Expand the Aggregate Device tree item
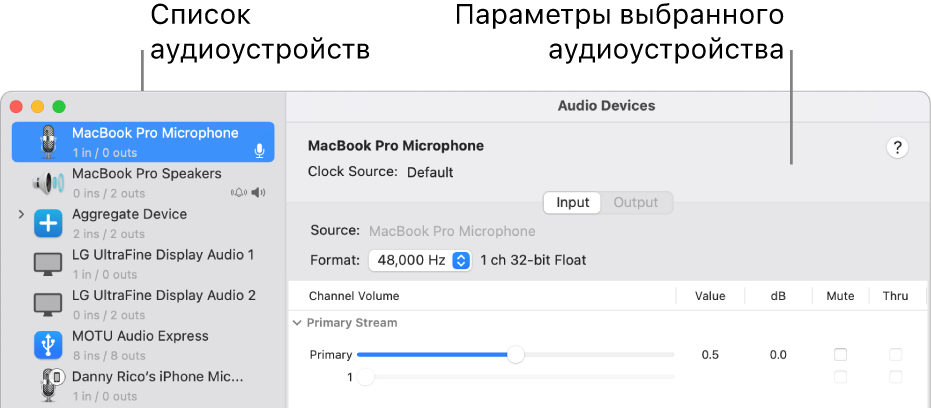The width and height of the screenshot is (931, 410). [x=21, y=214]
